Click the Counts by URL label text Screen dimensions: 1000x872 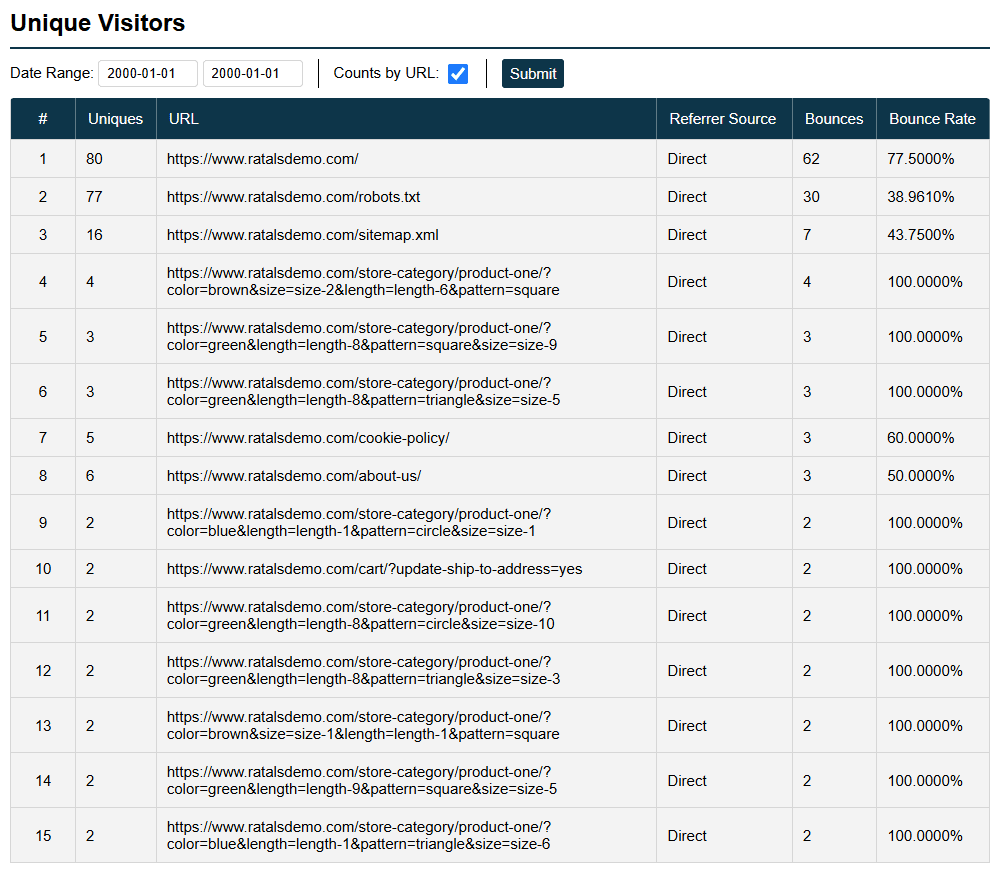pyautogui.click(x=386, y=73)
